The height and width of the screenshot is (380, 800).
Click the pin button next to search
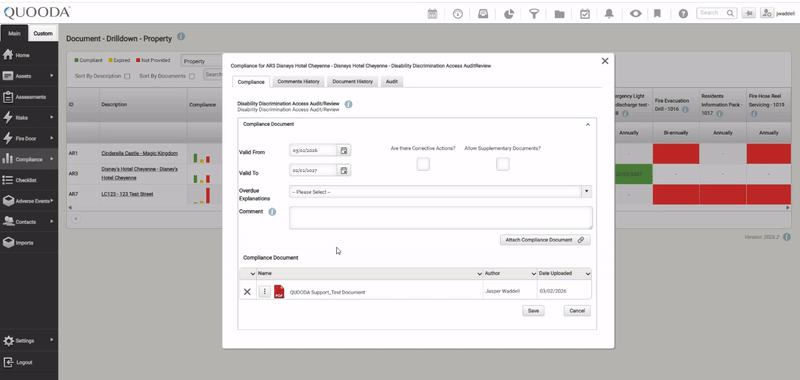tap(749, 13)
